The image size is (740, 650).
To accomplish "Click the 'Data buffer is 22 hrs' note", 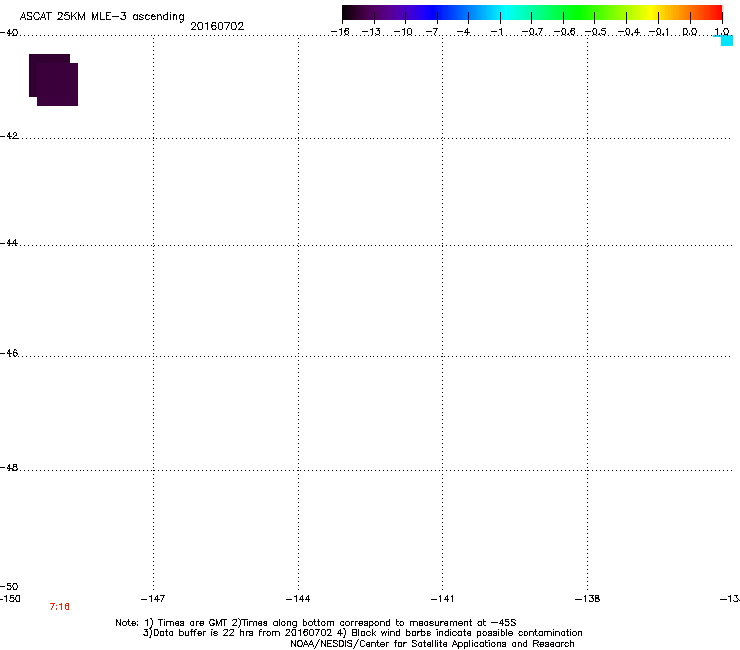I will coord(362,633).
